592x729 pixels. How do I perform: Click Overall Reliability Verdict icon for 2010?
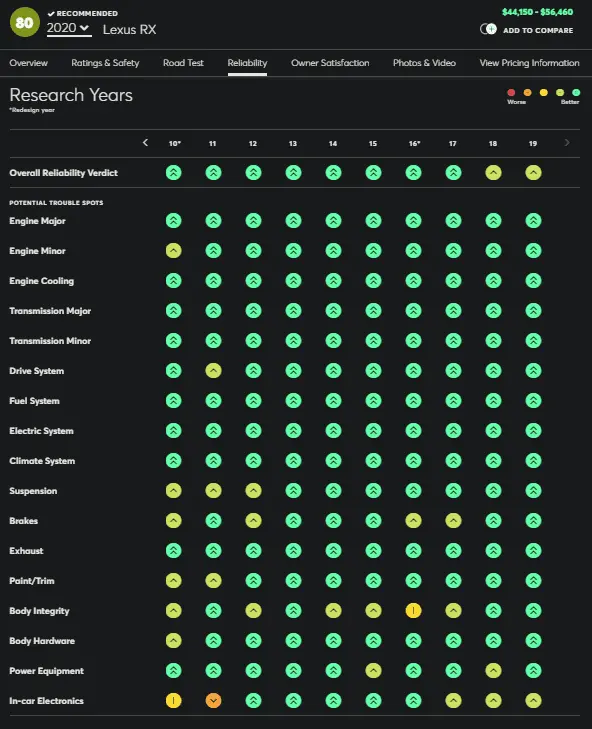pos(173,173)
